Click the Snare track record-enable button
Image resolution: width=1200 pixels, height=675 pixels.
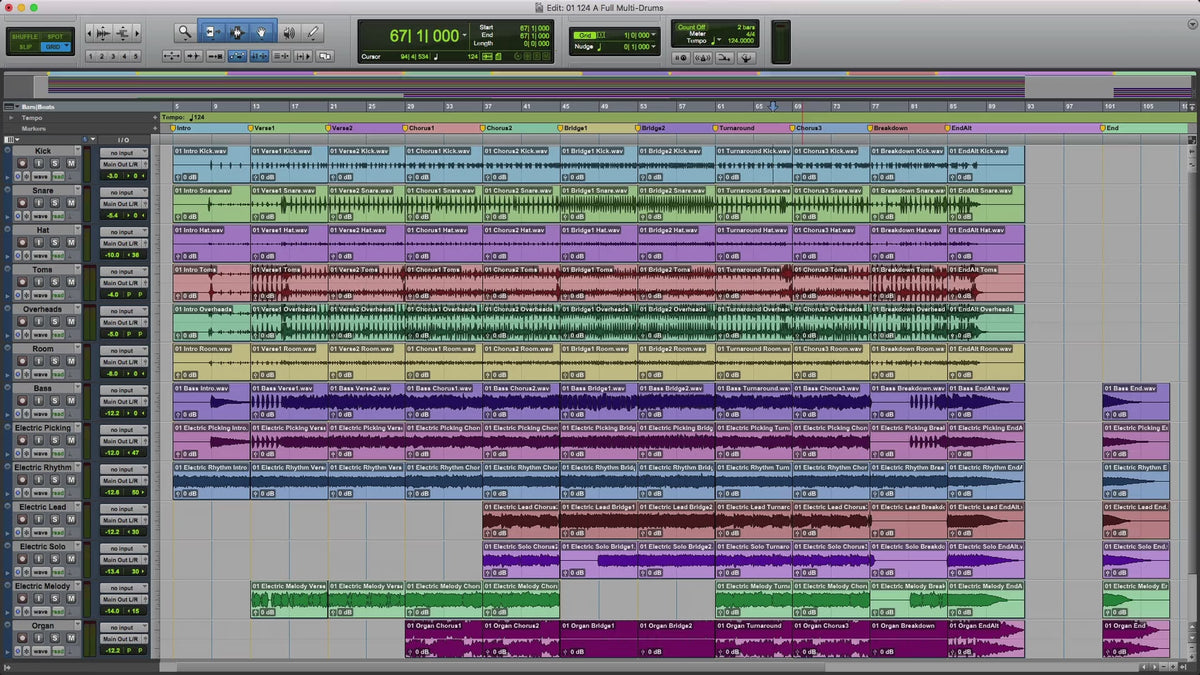click(23, 203)
